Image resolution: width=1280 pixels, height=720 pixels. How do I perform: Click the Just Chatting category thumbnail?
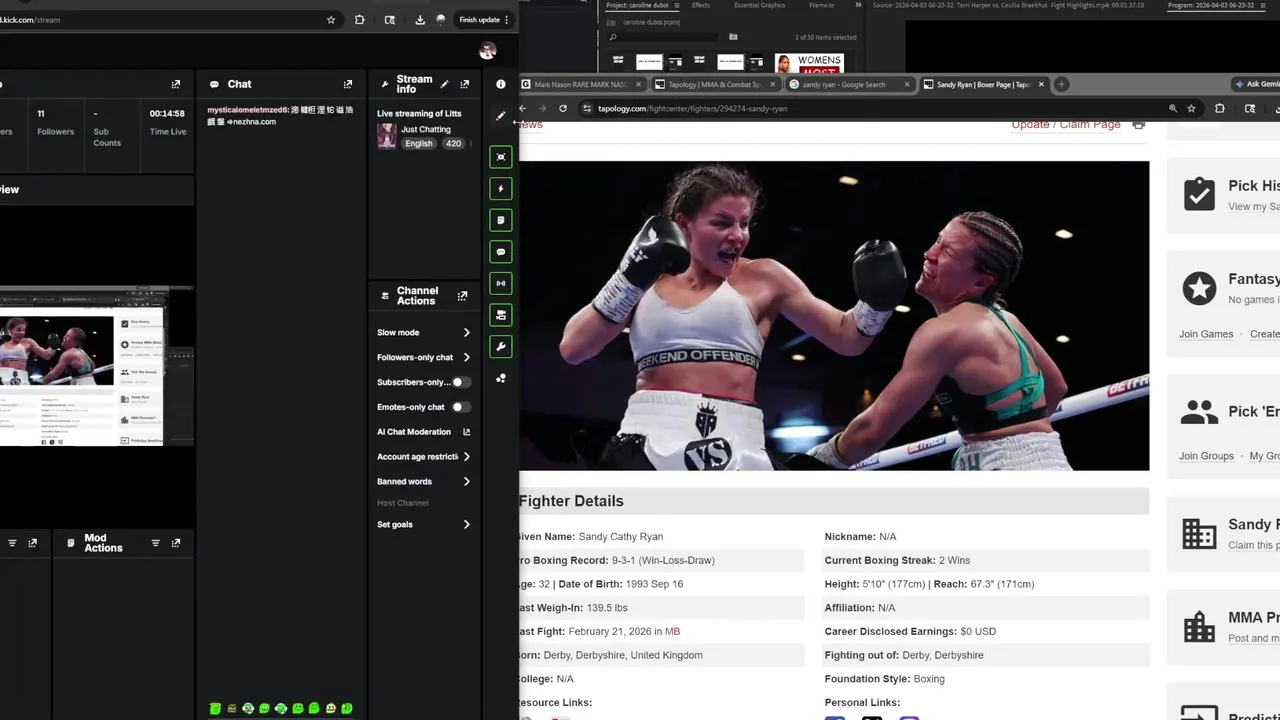click(x=386, y=136)
